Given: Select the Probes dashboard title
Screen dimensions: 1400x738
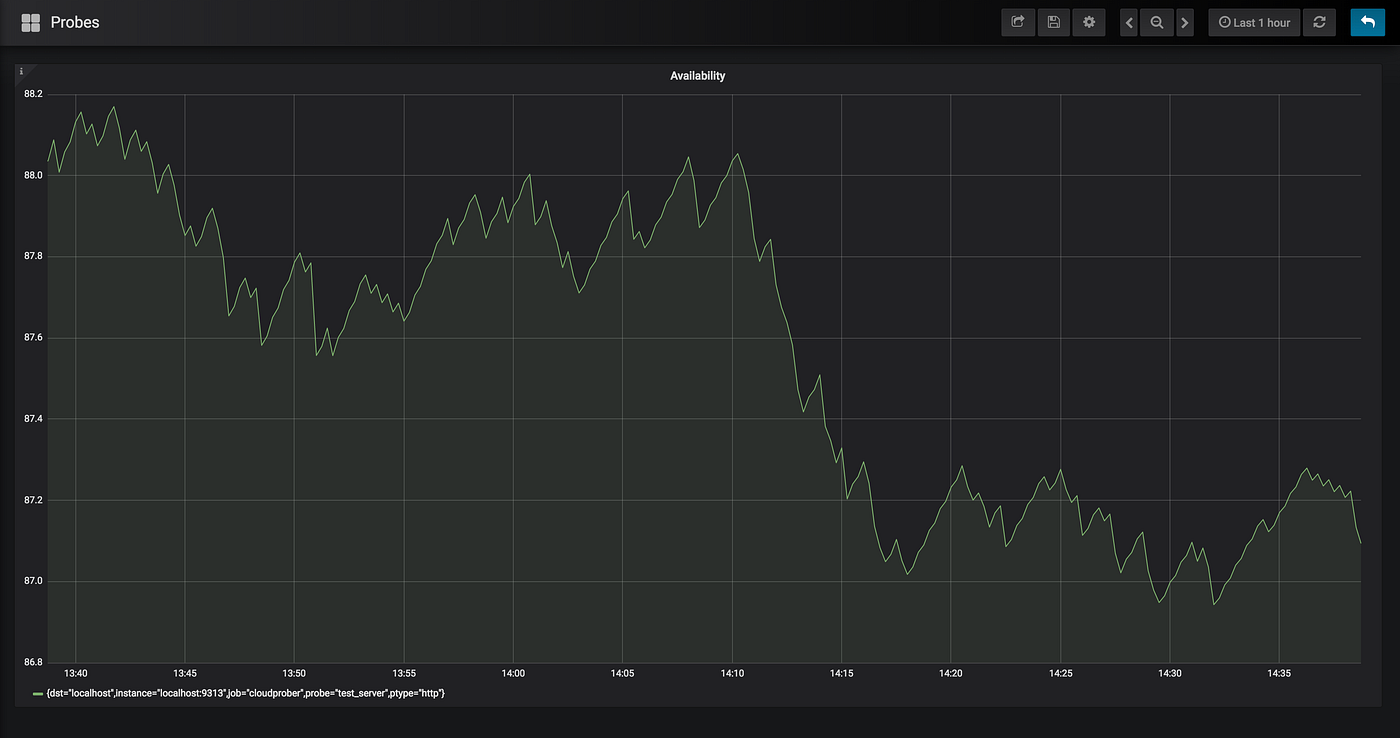Looking at the screenshot, I should (x=77, y=21).
